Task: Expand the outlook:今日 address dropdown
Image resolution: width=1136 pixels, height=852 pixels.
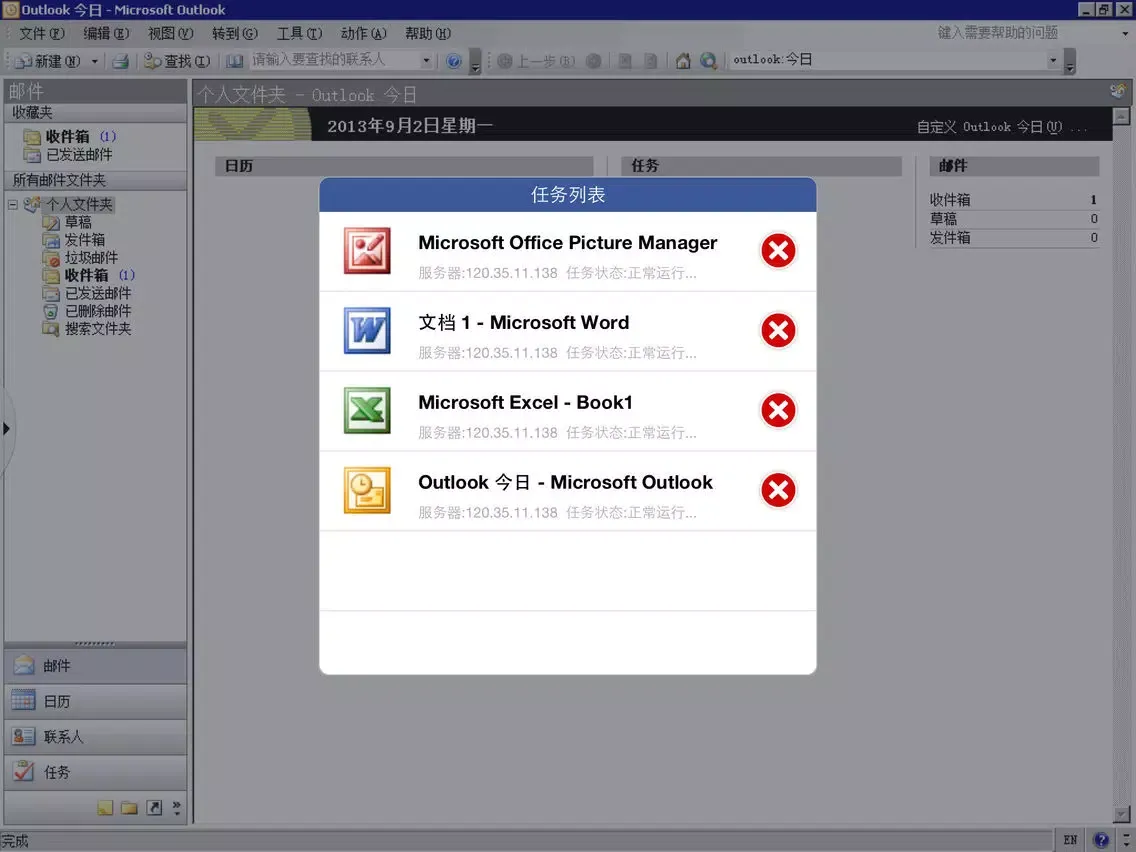Action: (x=1053, y=61)
